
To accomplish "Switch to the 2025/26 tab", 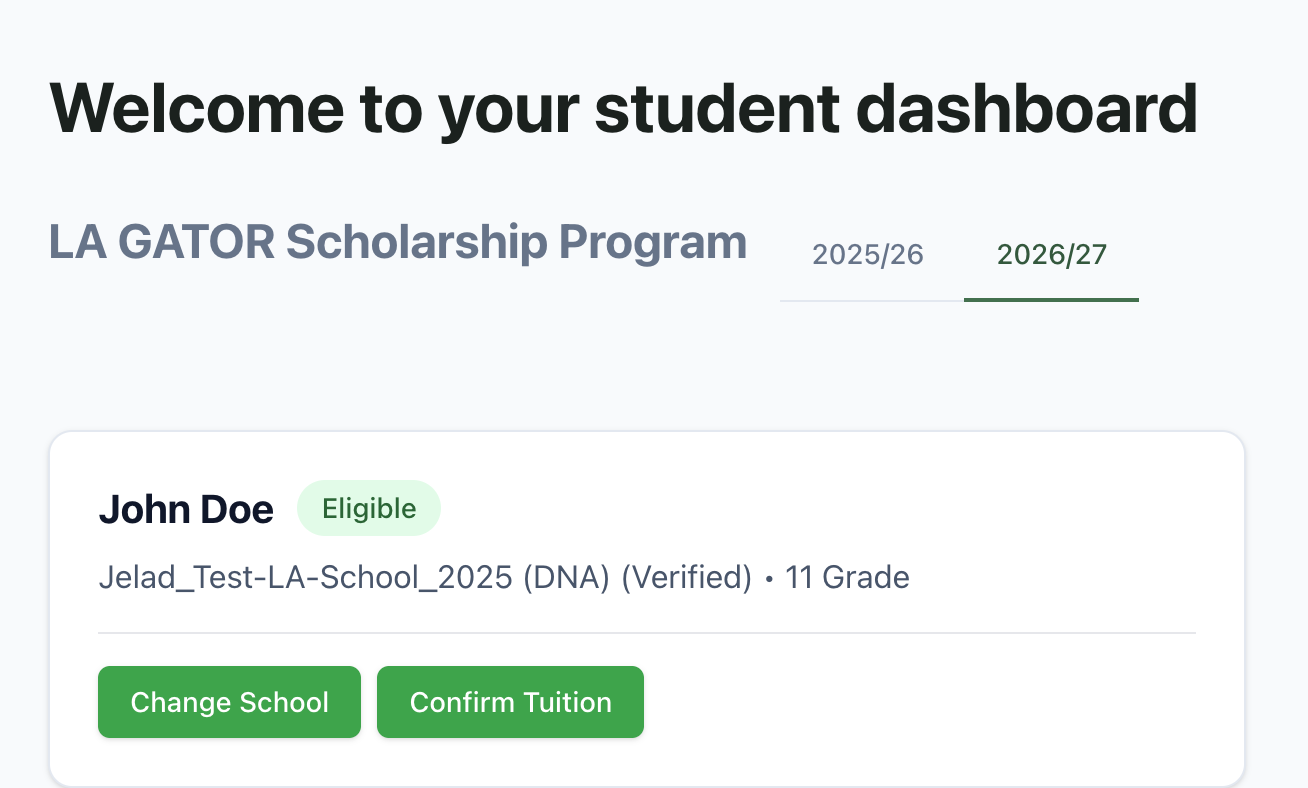I will coord(867,255).
